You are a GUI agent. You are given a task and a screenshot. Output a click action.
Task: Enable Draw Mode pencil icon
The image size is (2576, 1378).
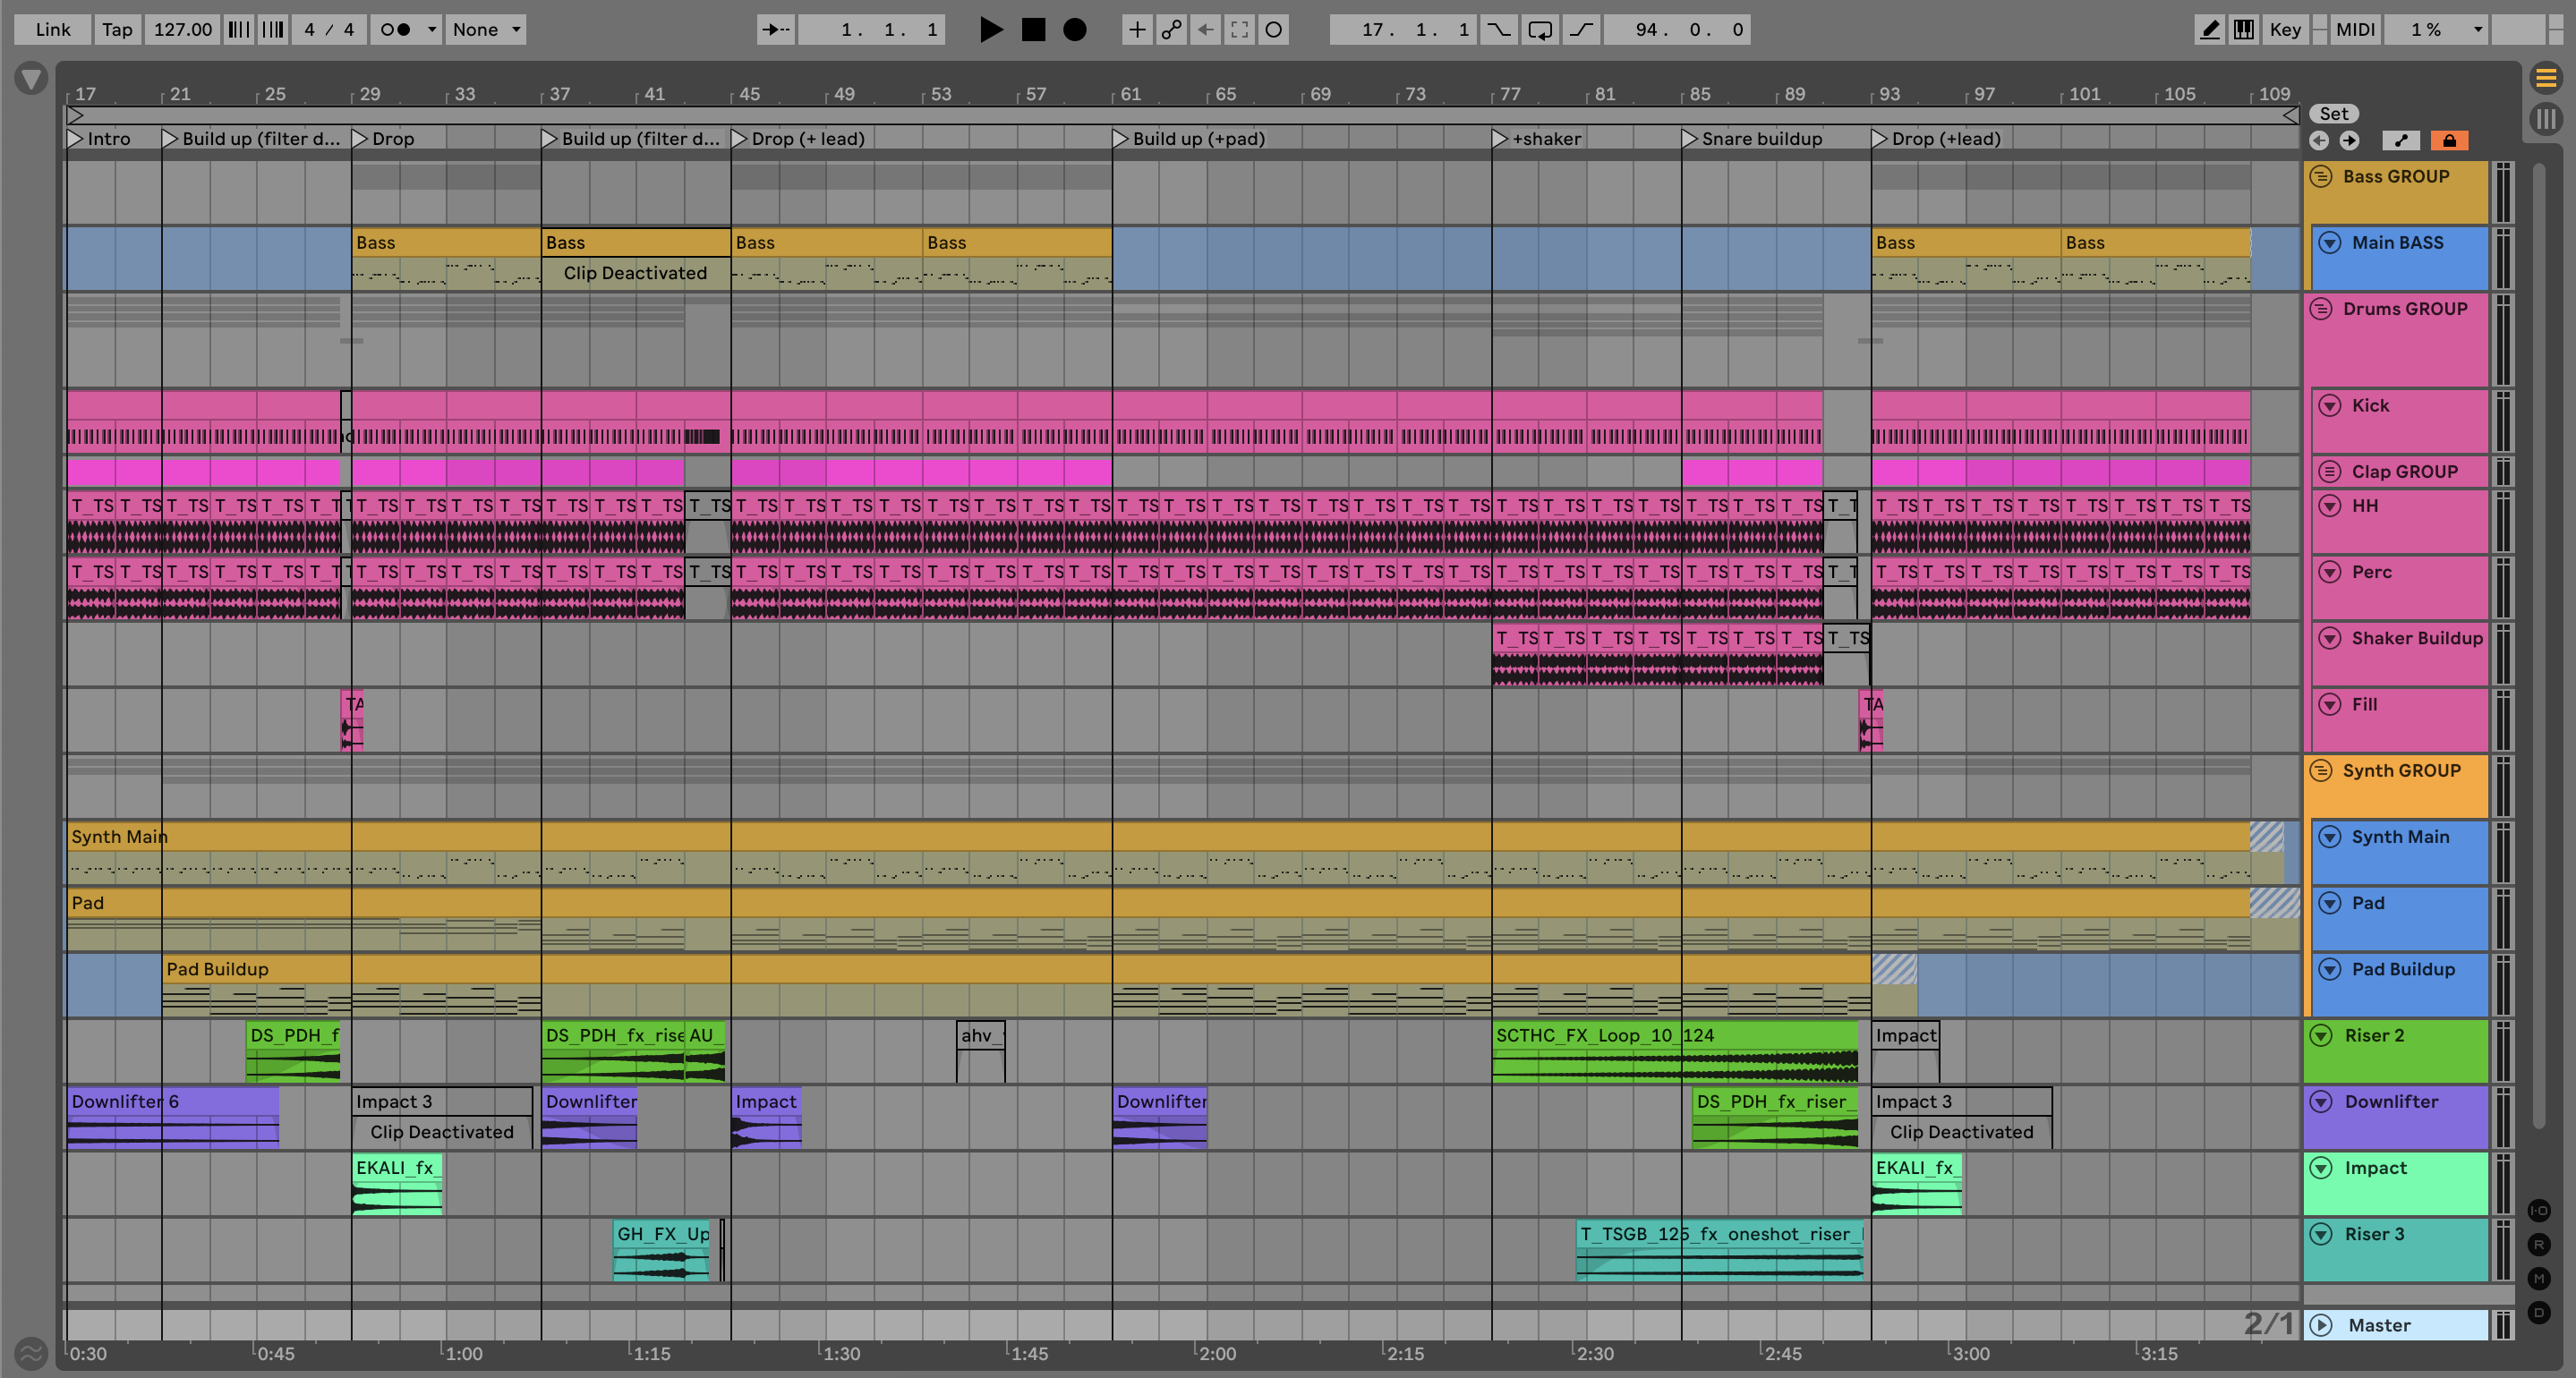tap(2209, 29)
